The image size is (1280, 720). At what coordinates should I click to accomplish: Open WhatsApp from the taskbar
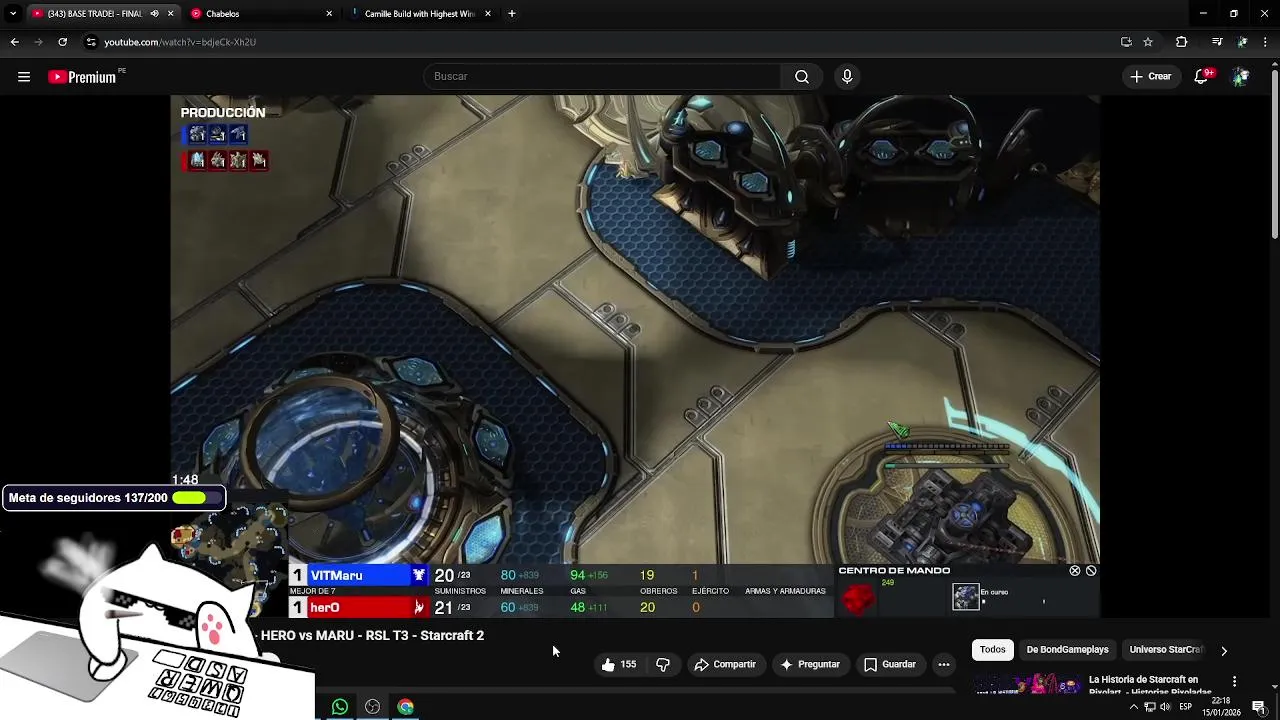tap(340, 707)
